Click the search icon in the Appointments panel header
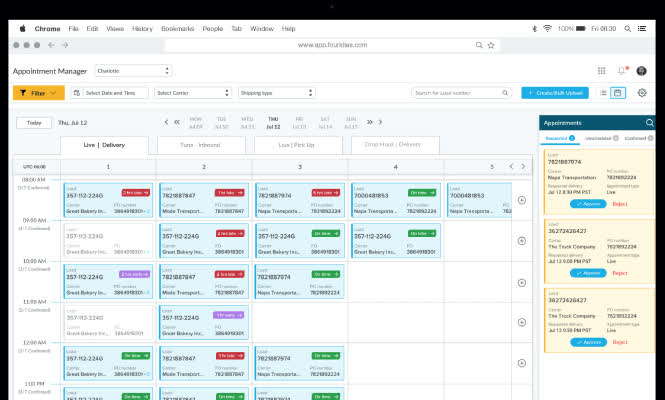This screenshot has height=400, width=665. click(x=649, y=123)
